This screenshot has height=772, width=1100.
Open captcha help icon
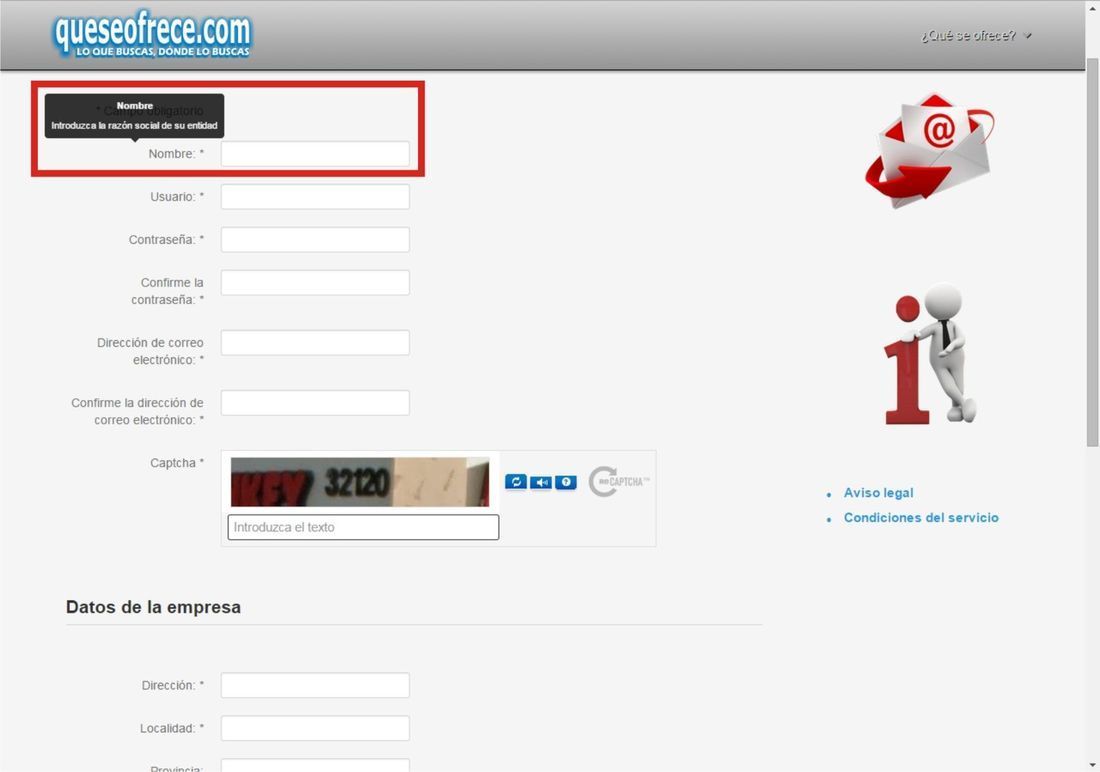pyautogui.click(x=565, y=482)
